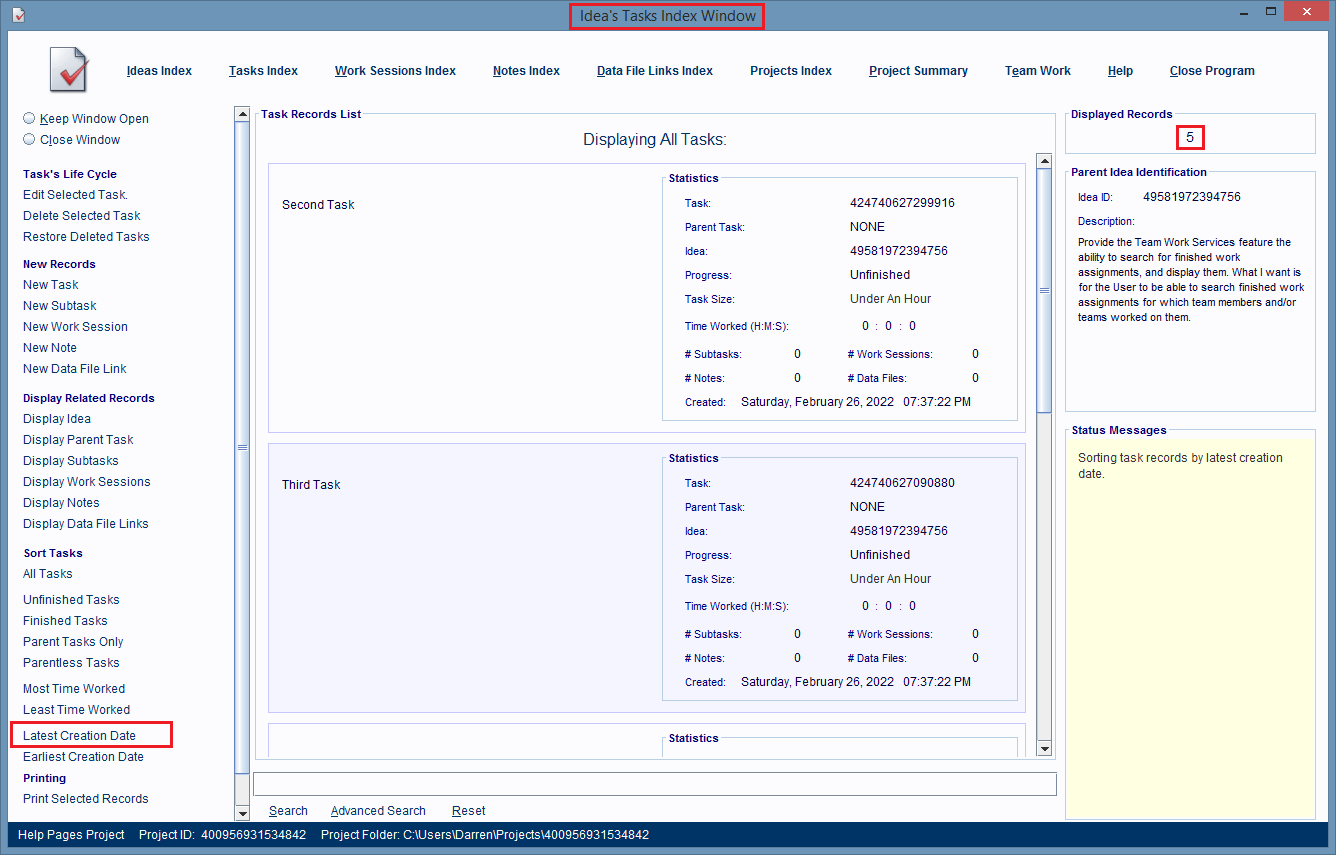The width and height of the screenshot is (1336, 855).
Task: Open Advanced Search
Action: coord(378,811)
